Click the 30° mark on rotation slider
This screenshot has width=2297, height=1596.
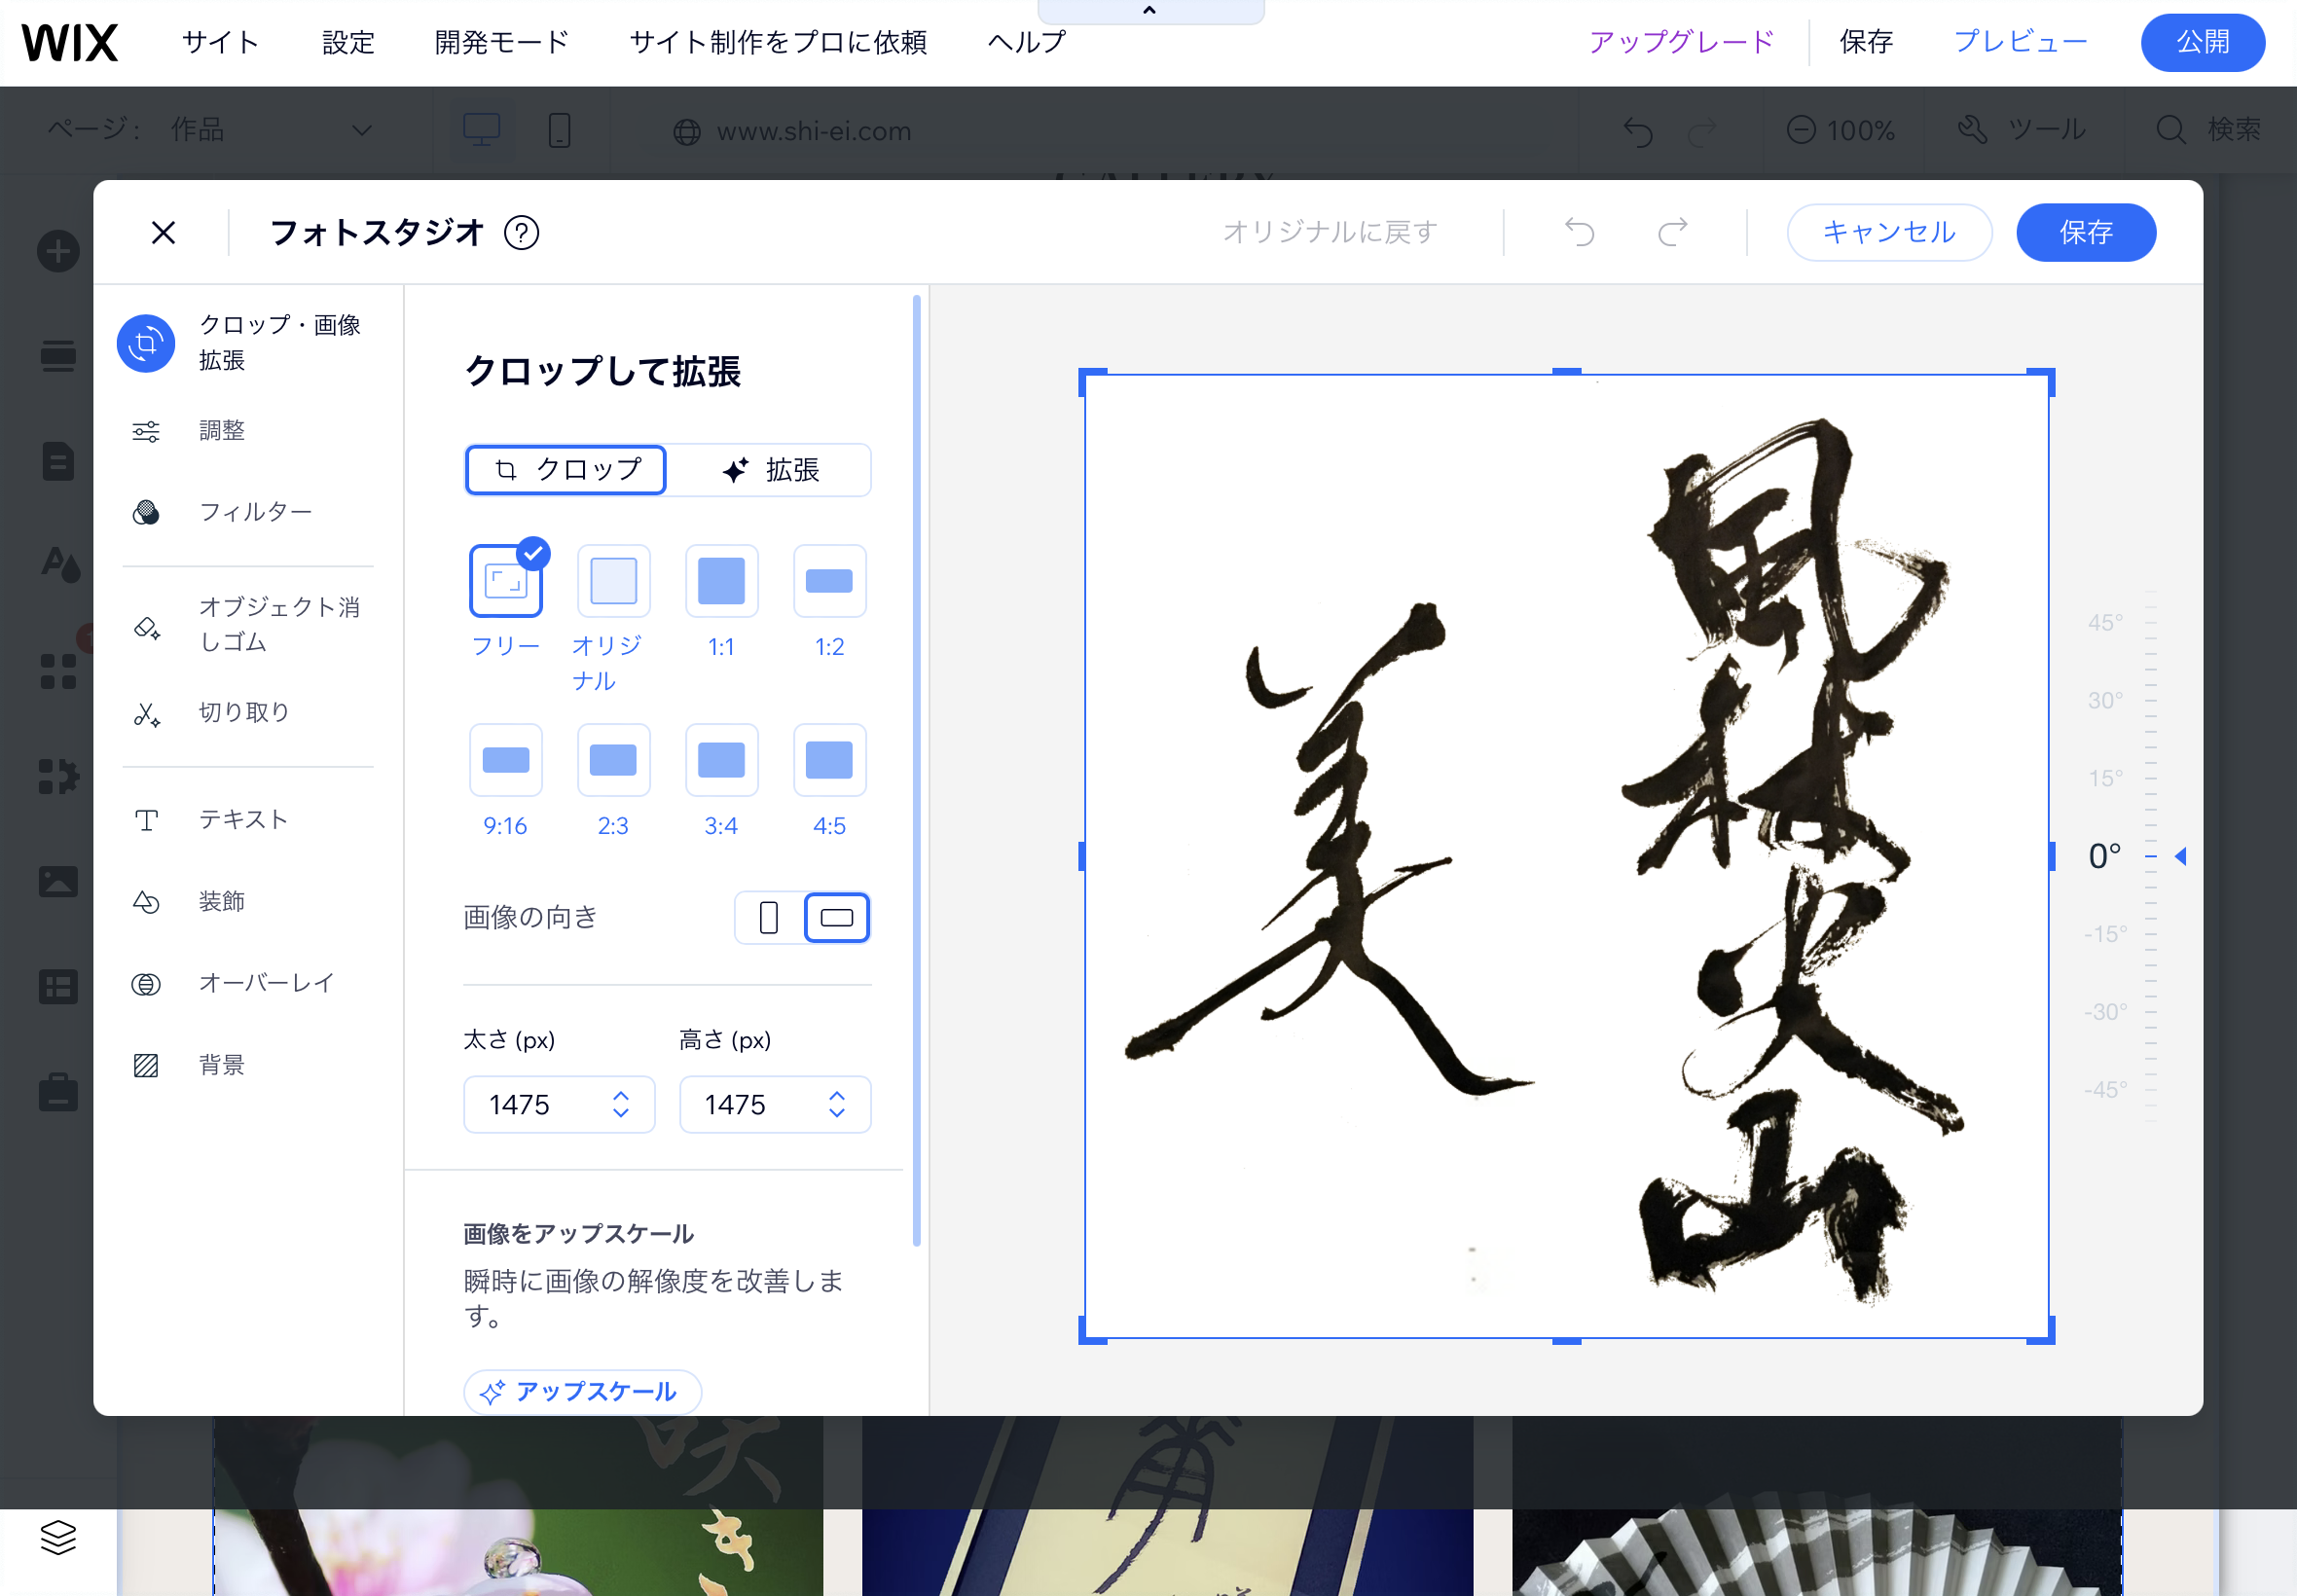2105,701
